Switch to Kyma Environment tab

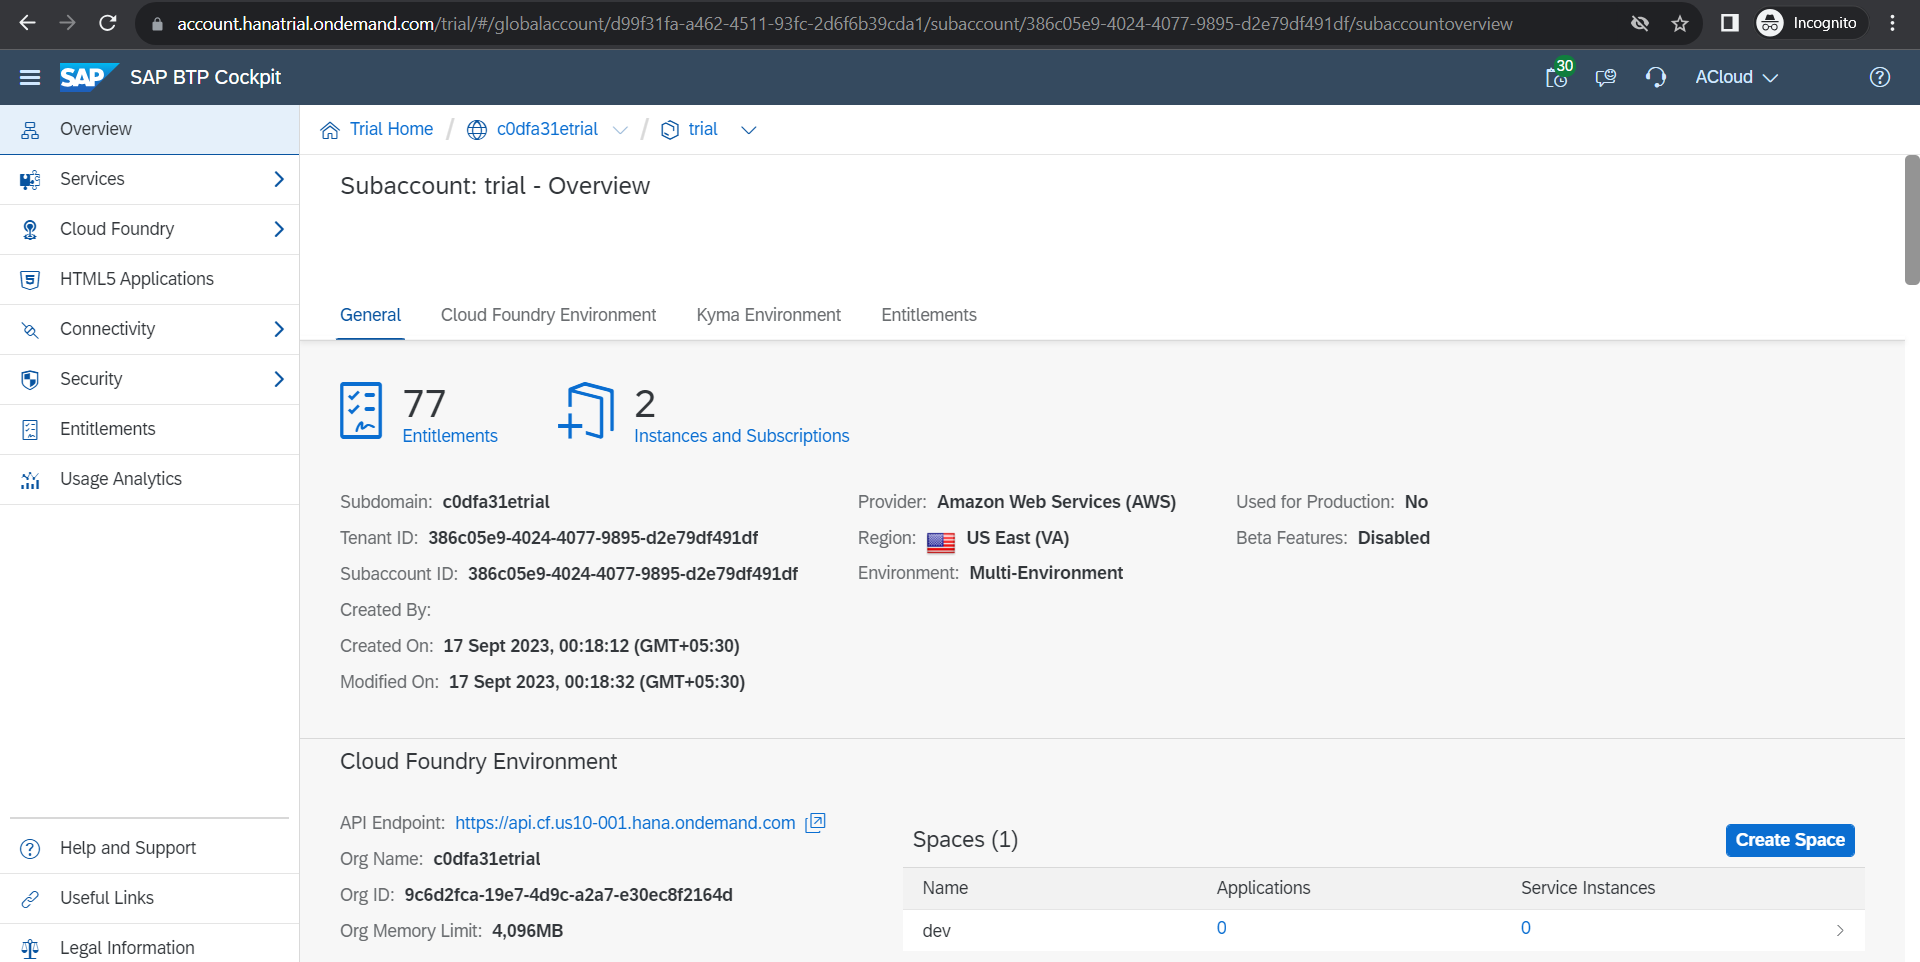point(768,315)
